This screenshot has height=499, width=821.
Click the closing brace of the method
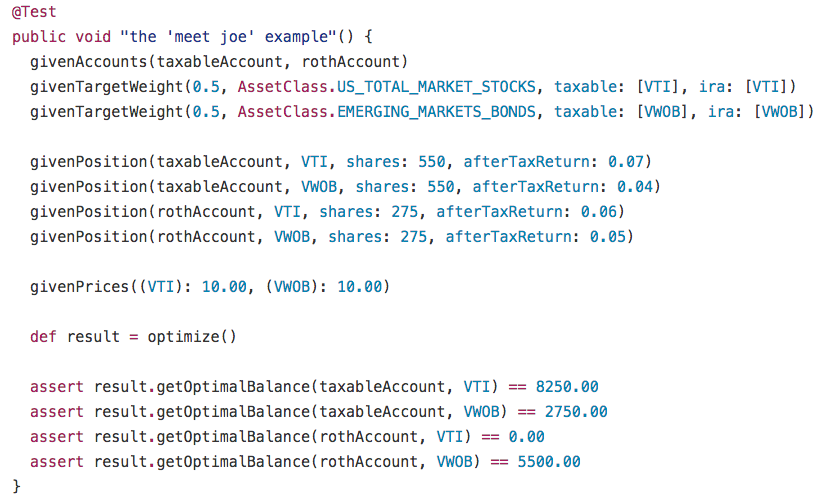point(16,486)
